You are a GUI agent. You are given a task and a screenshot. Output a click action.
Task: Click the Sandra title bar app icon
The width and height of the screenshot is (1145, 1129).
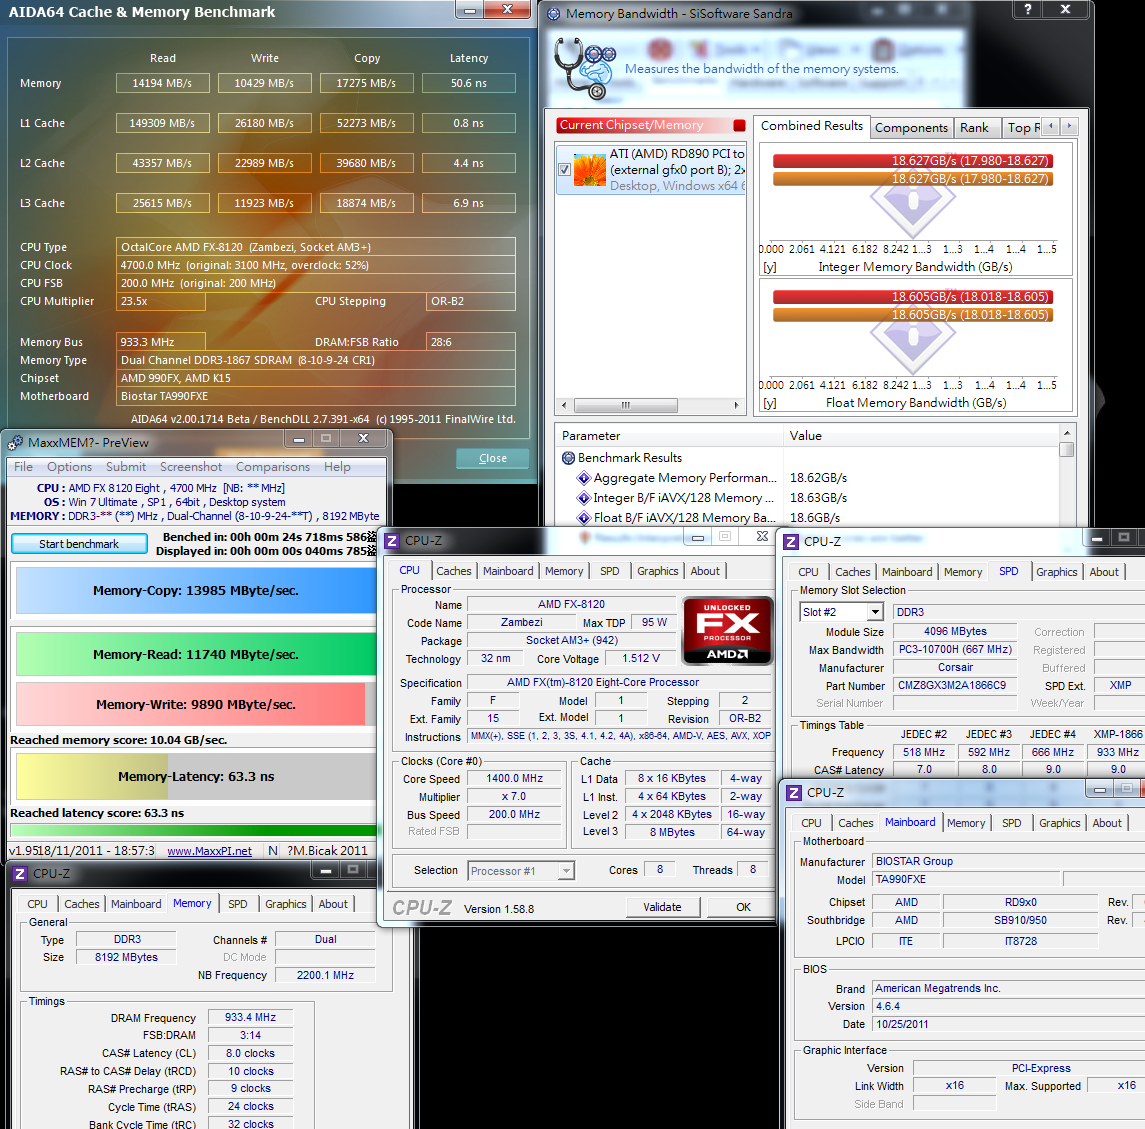[x=554, y=13]
